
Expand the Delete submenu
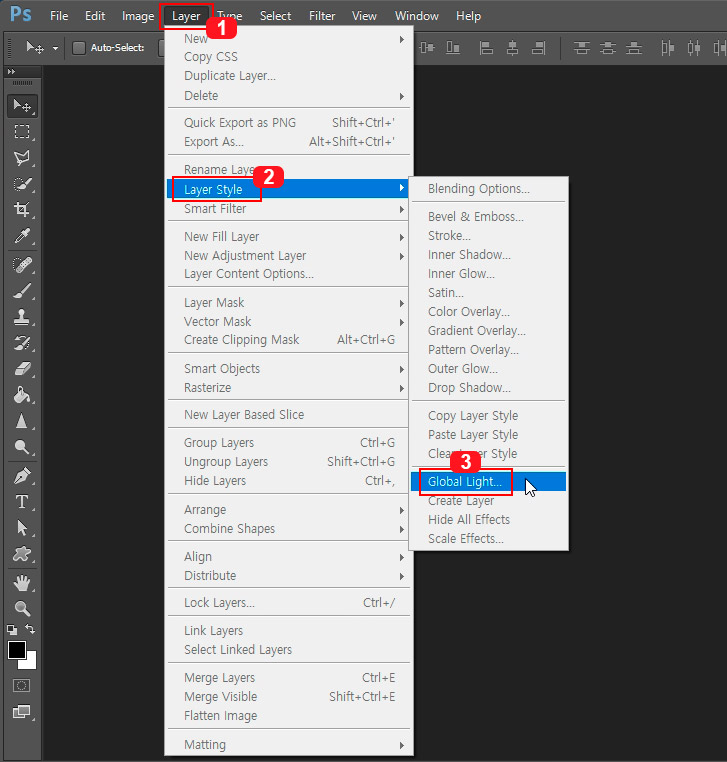click(401, 96)
